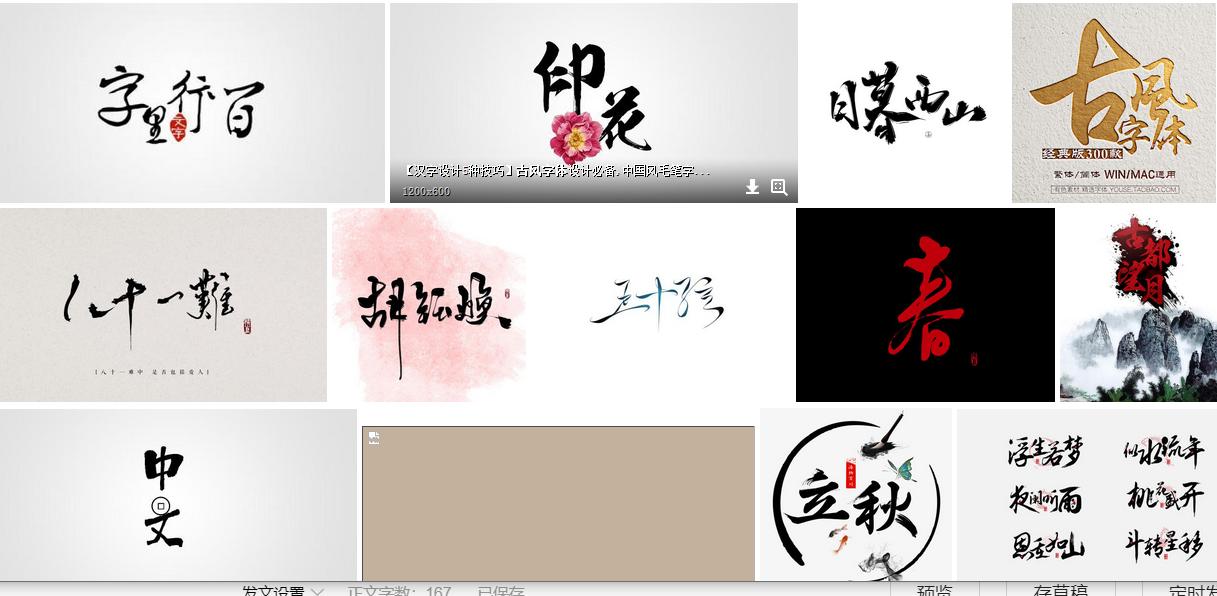This screenshot has width=1217, height=596.
Task: Open the 定时发 scheduled publish option
Action: (x=1190, y=590)
